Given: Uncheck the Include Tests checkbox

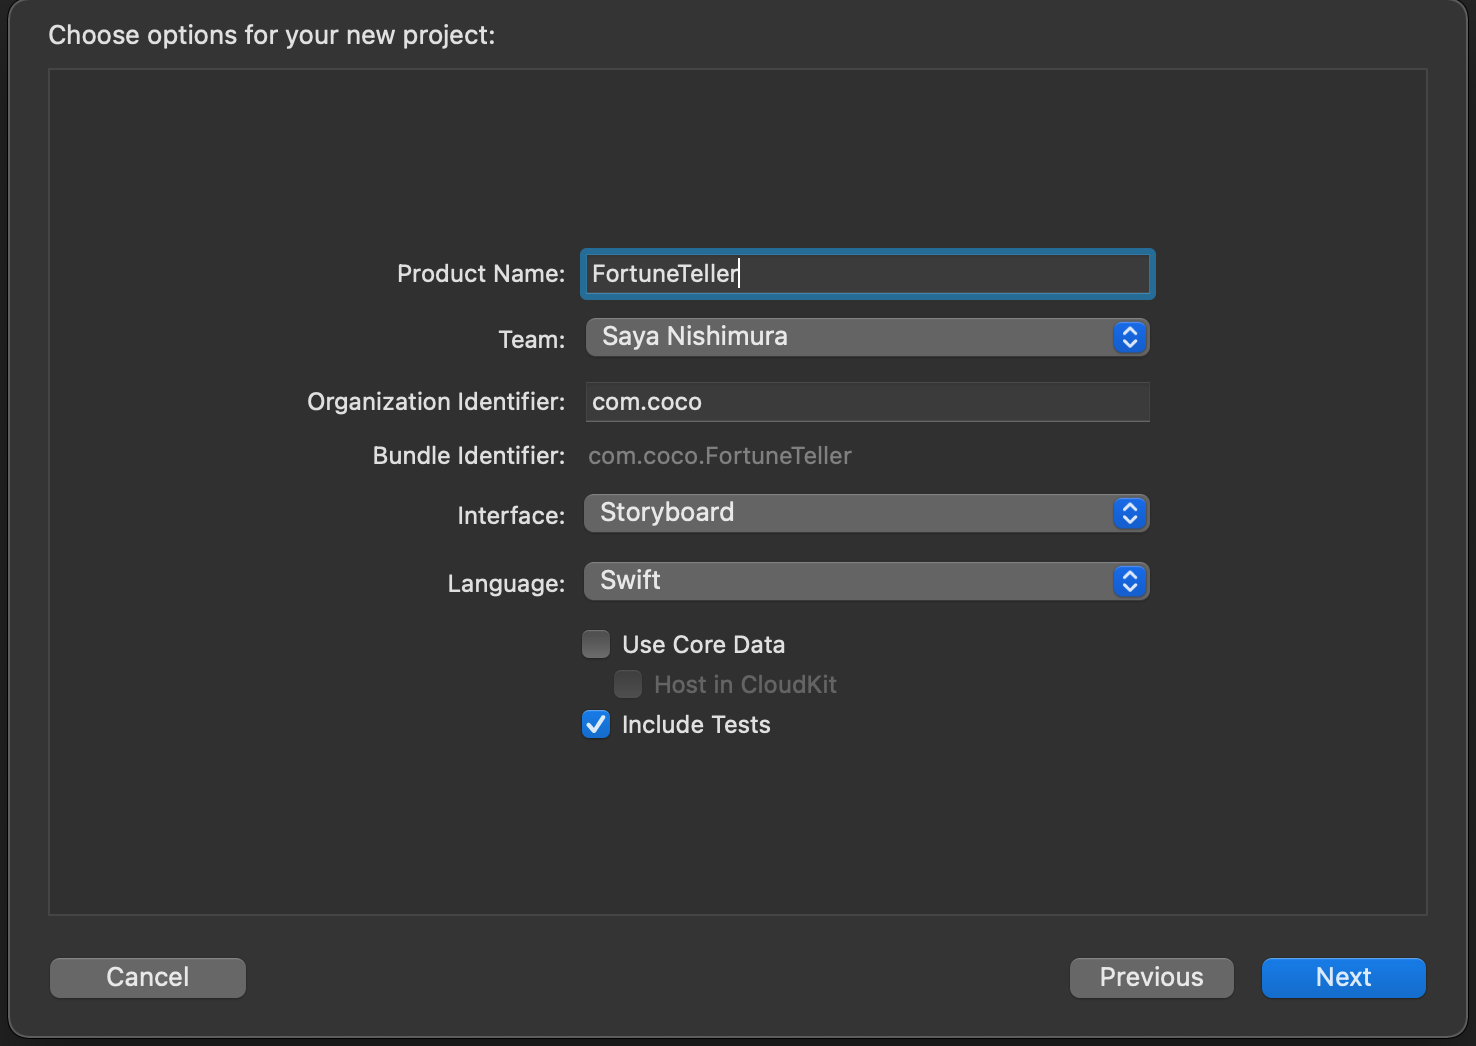Looking at the screenshot, I should click(596, 724).
